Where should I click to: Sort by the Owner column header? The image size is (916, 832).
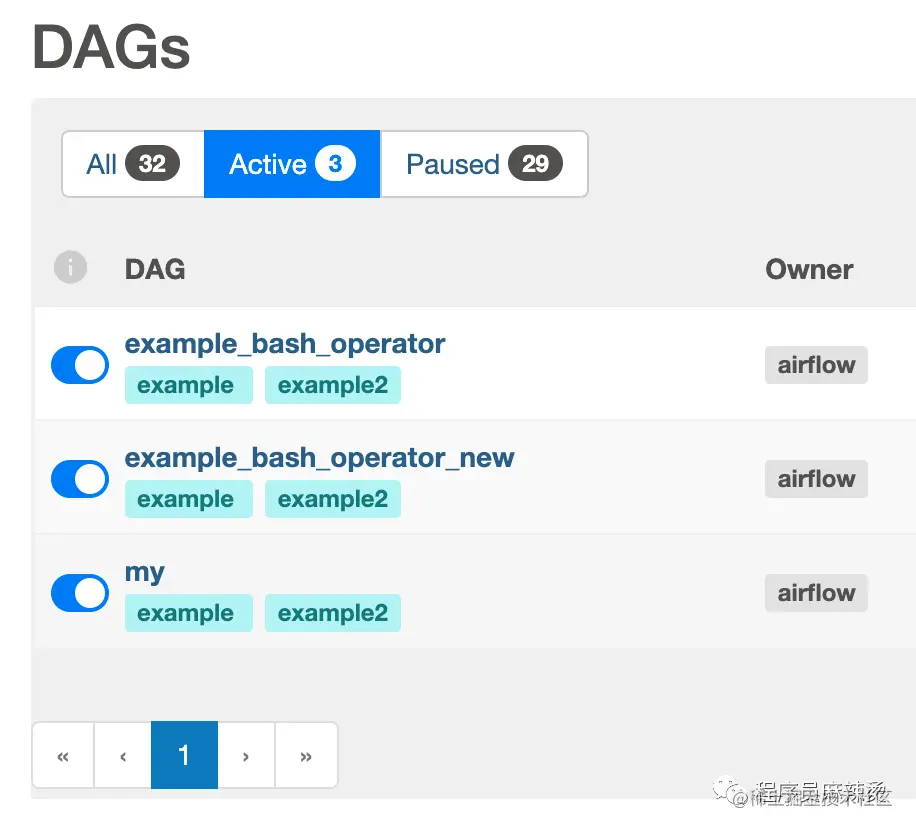(x=809, y=269)
